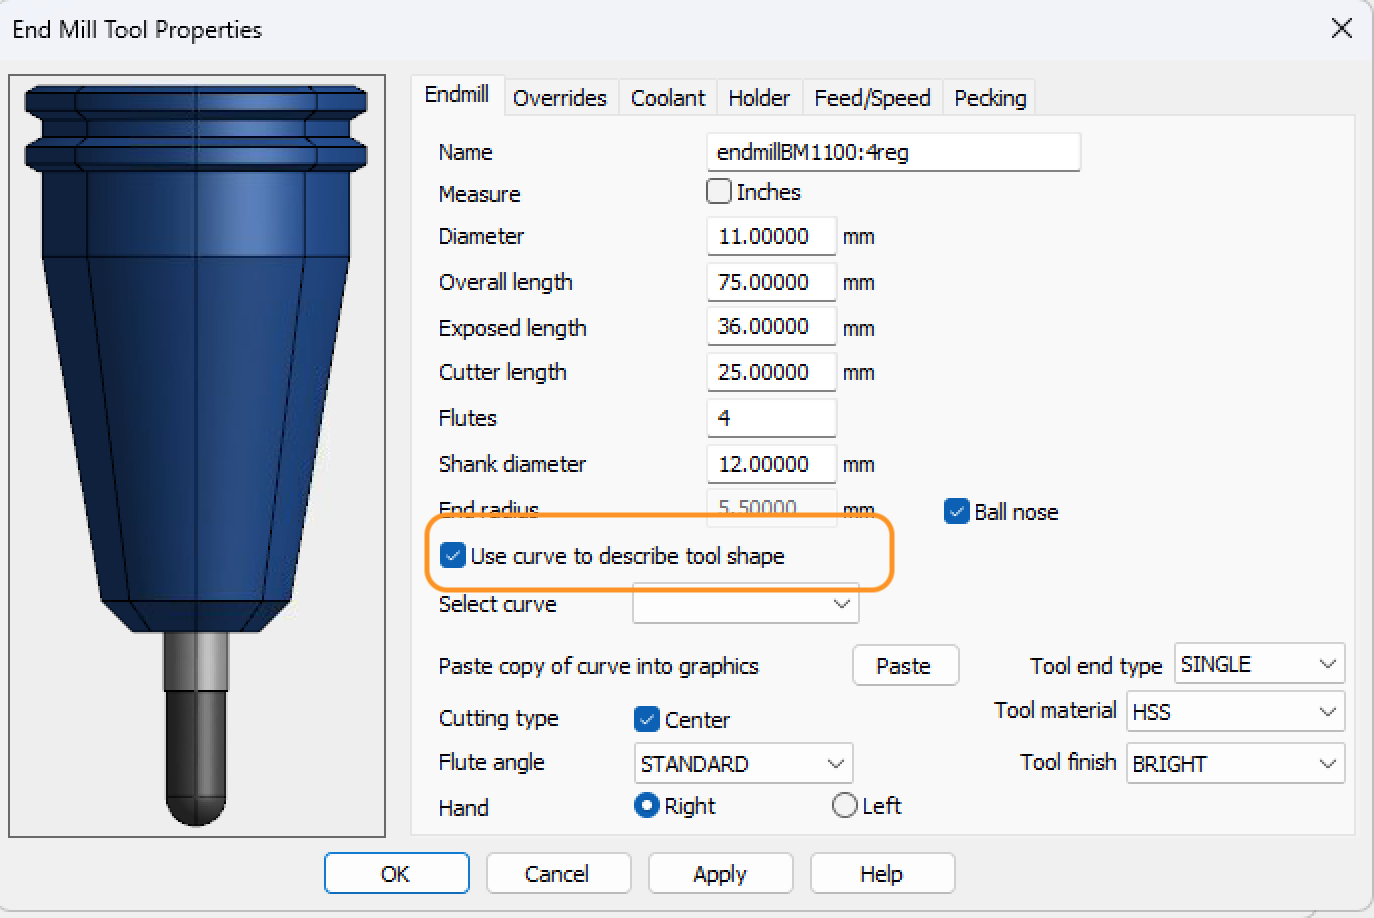The height and width of the screenshot is (918, 1374).
Task: Open the Pecking tab
Action: 988,97
